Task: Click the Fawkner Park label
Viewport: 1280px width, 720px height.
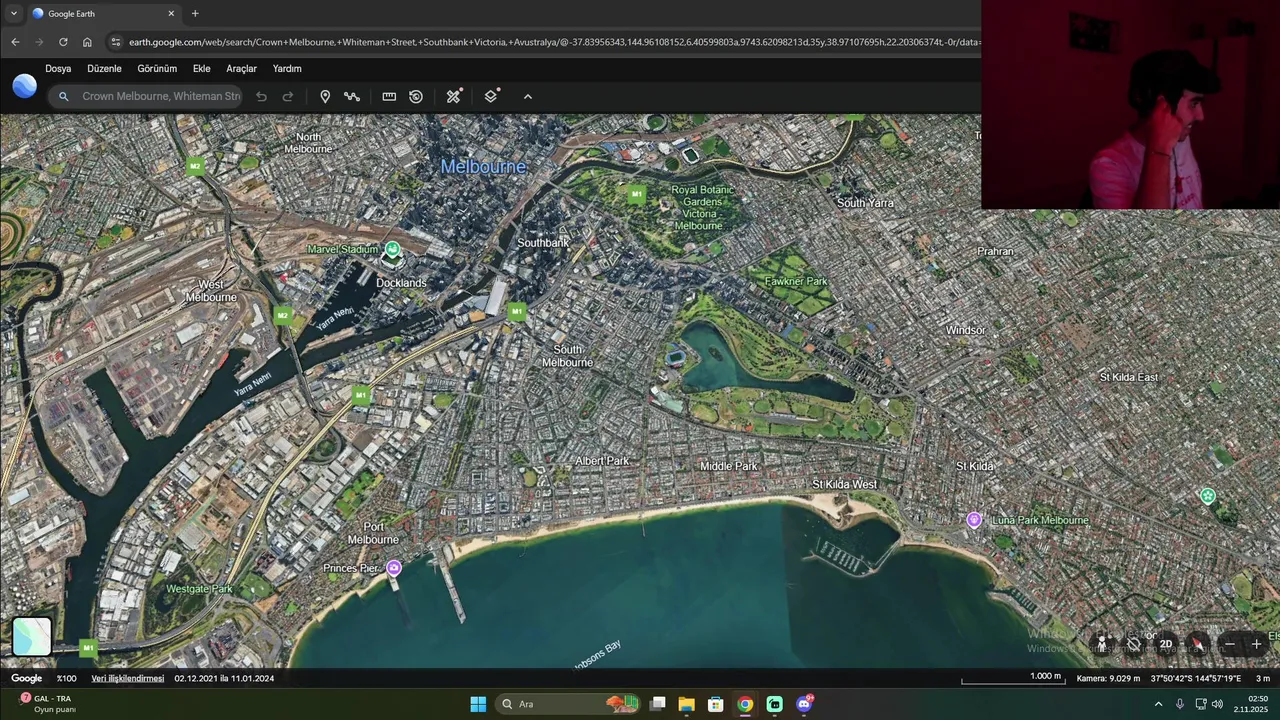Action: [x=795, y=281]
